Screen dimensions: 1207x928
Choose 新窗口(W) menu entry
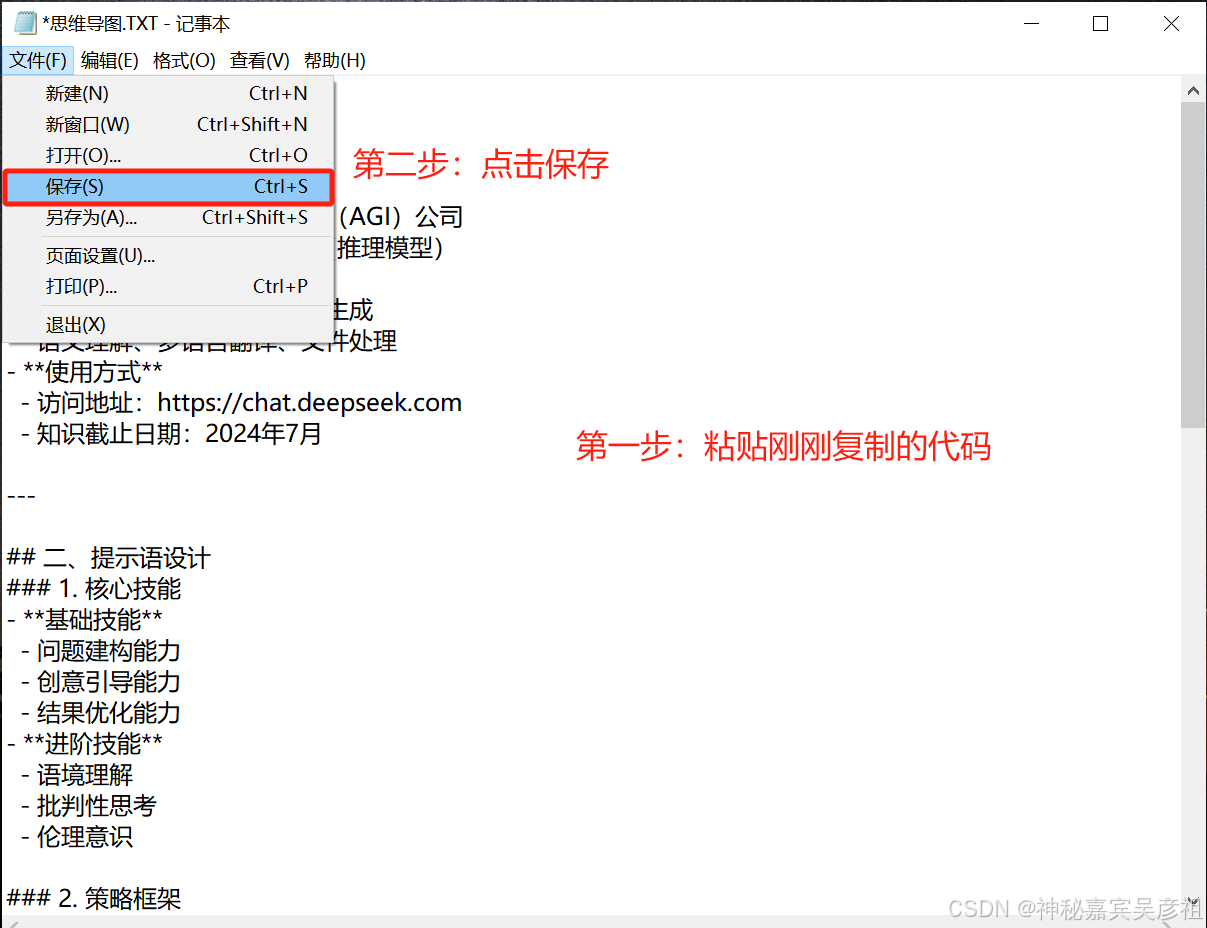pos(168,125)
